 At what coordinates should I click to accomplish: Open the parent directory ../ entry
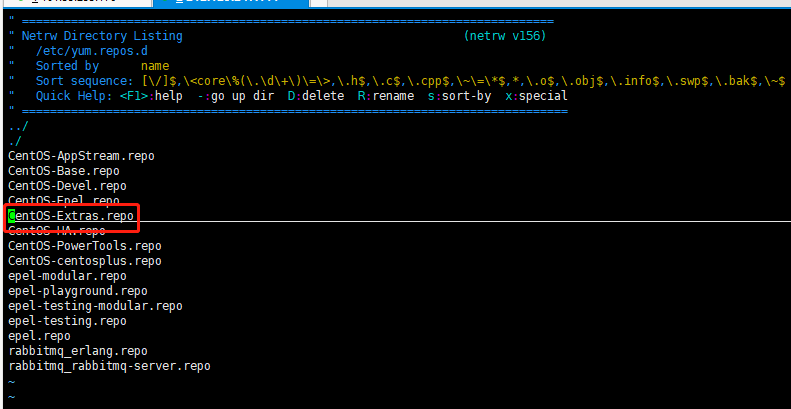coord(19,127)
